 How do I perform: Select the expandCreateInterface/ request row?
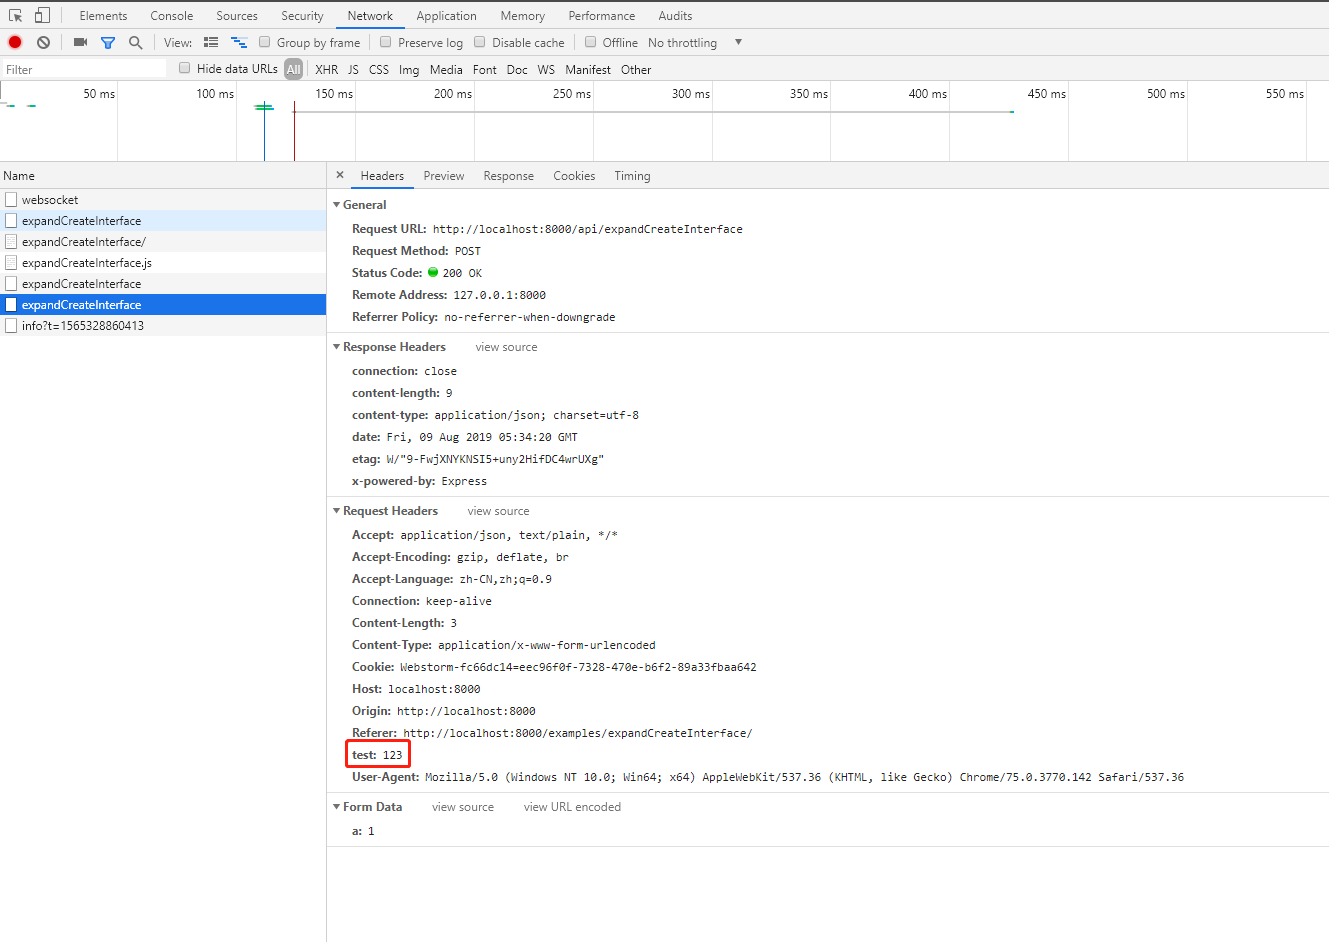click(x=163, y=242)
